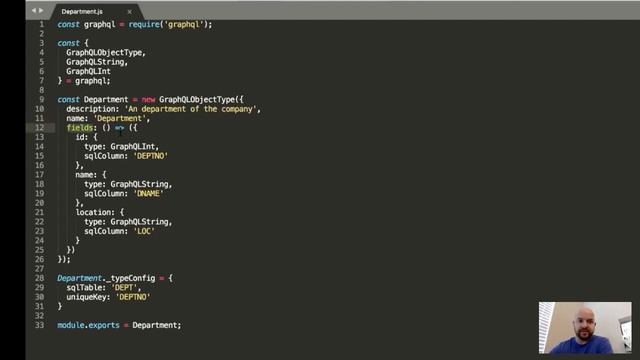Click 'An department of the company' string
The width and height of the screenshot is (640, 360).
[x=191, y=109]
